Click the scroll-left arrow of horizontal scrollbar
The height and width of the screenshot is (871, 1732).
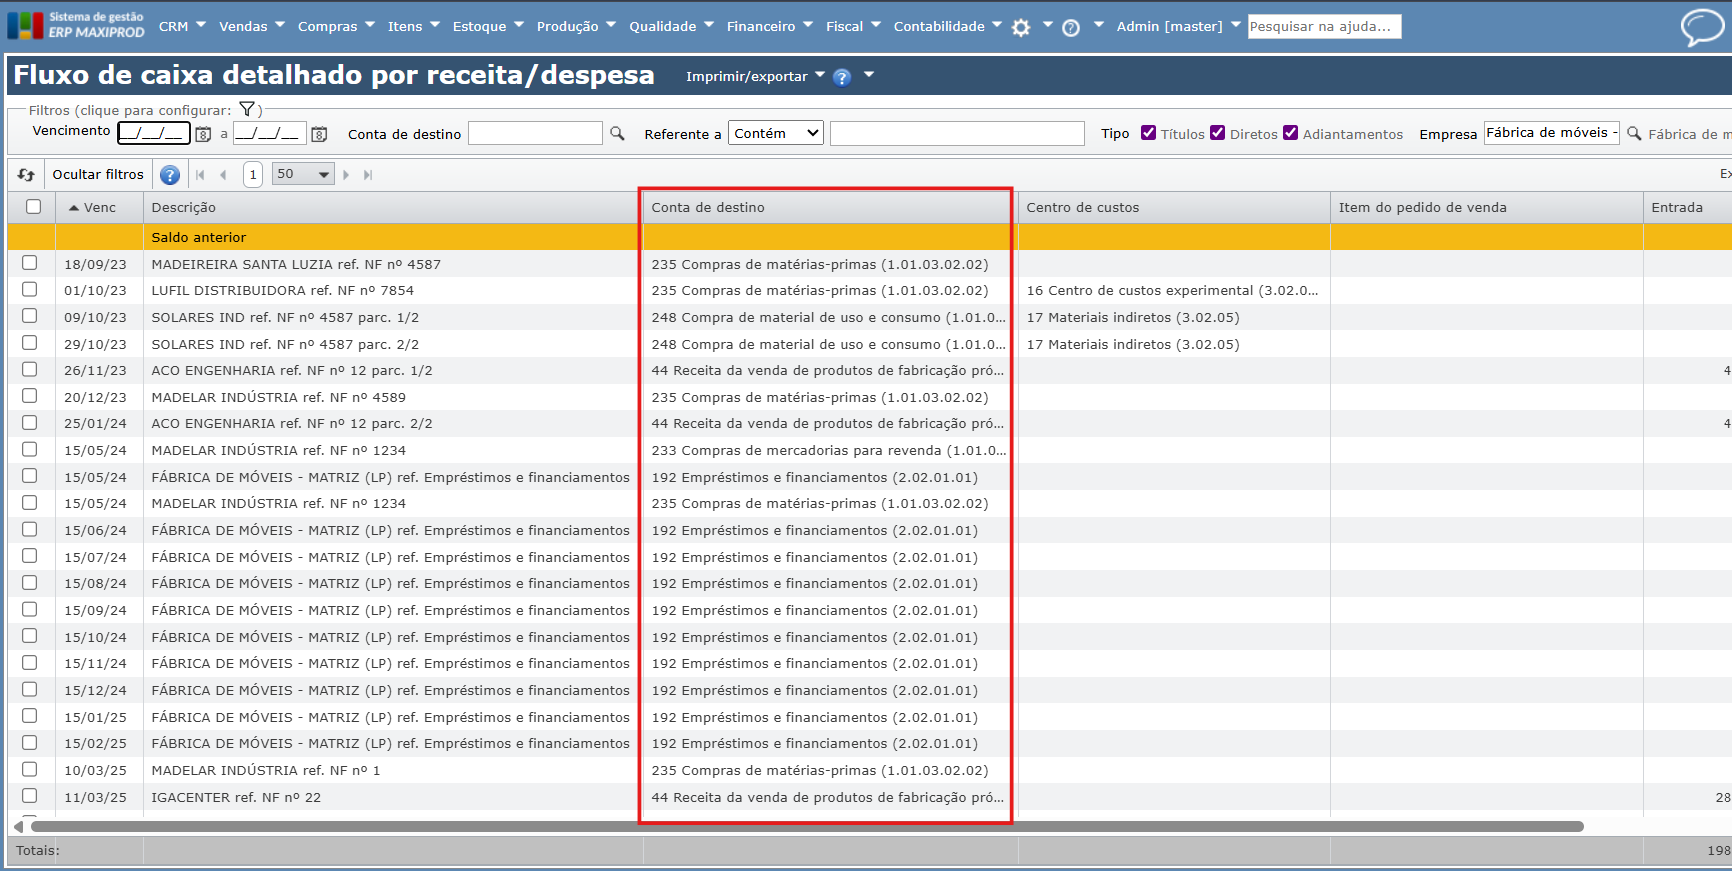pos(19,827)
